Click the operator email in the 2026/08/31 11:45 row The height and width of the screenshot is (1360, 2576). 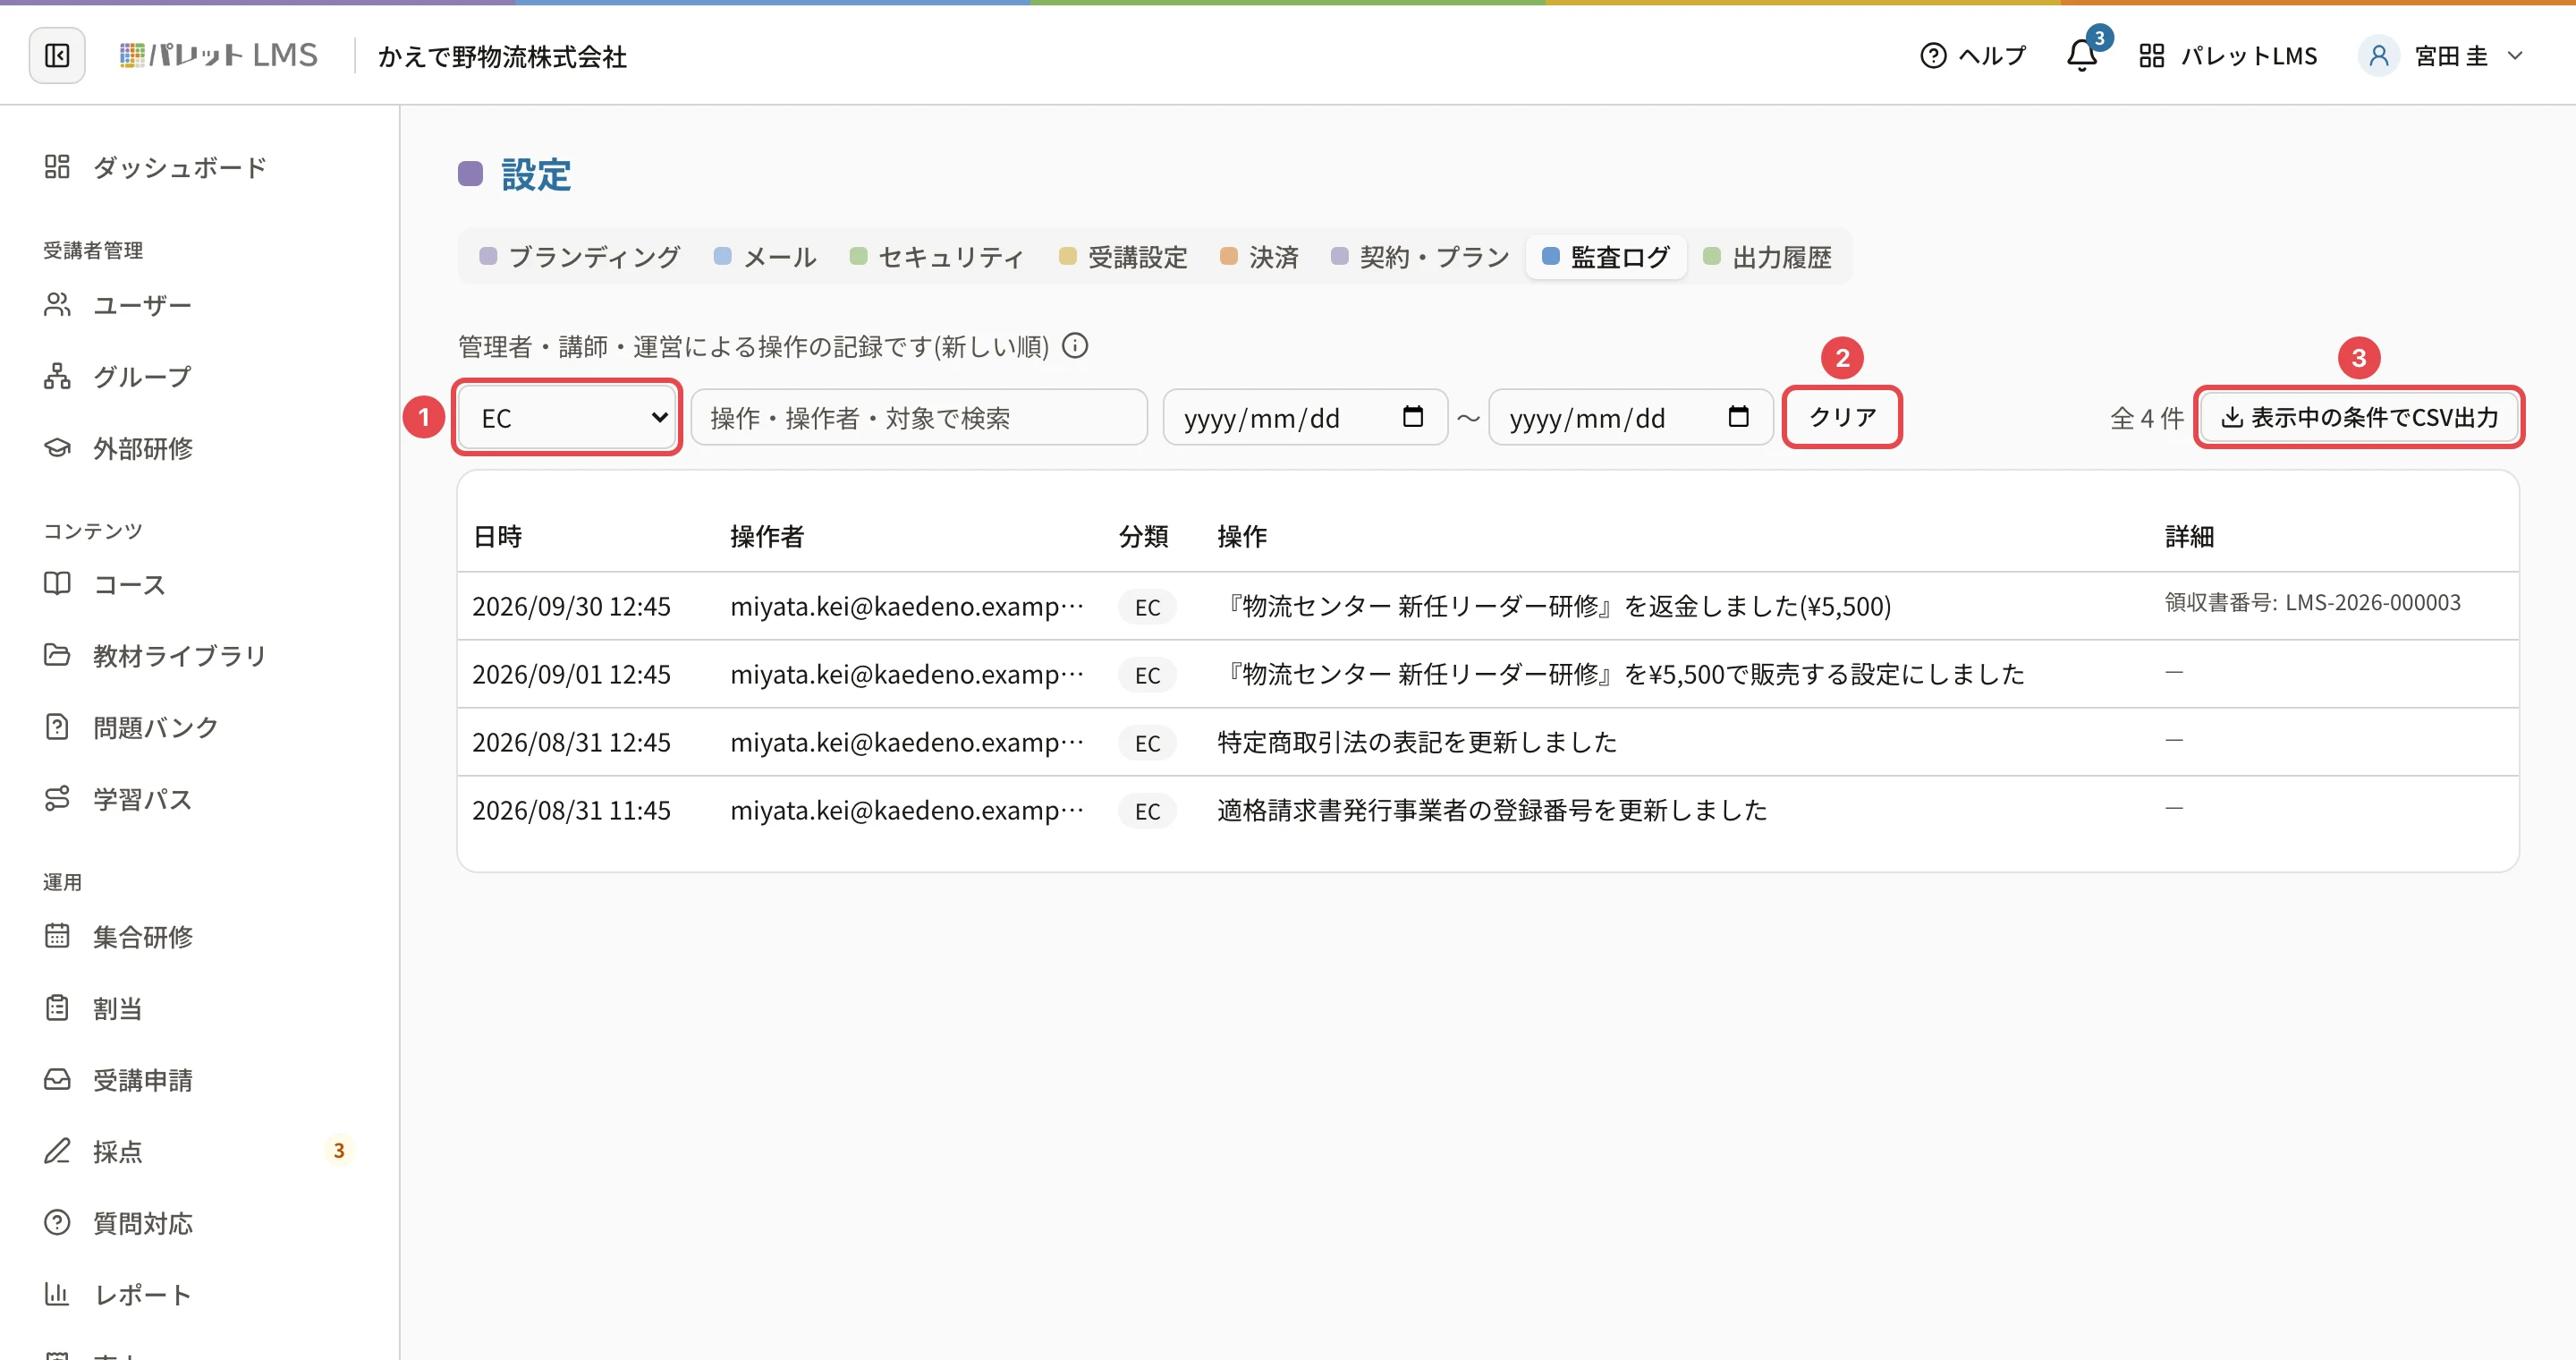907,810
